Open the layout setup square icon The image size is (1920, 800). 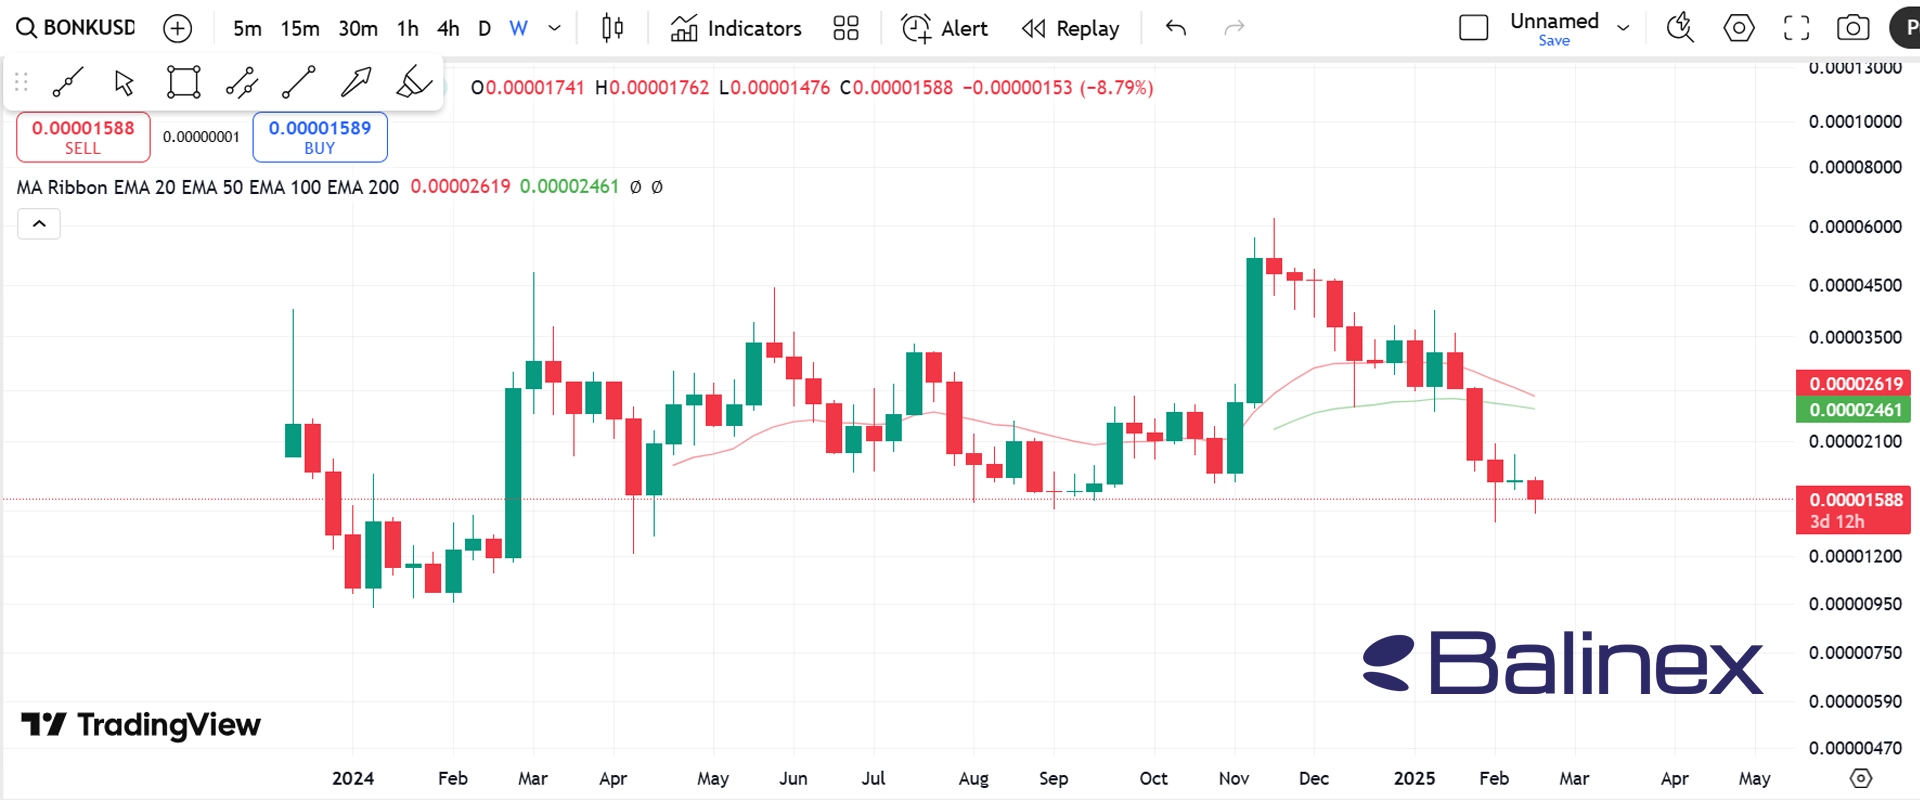point(1474,28)
